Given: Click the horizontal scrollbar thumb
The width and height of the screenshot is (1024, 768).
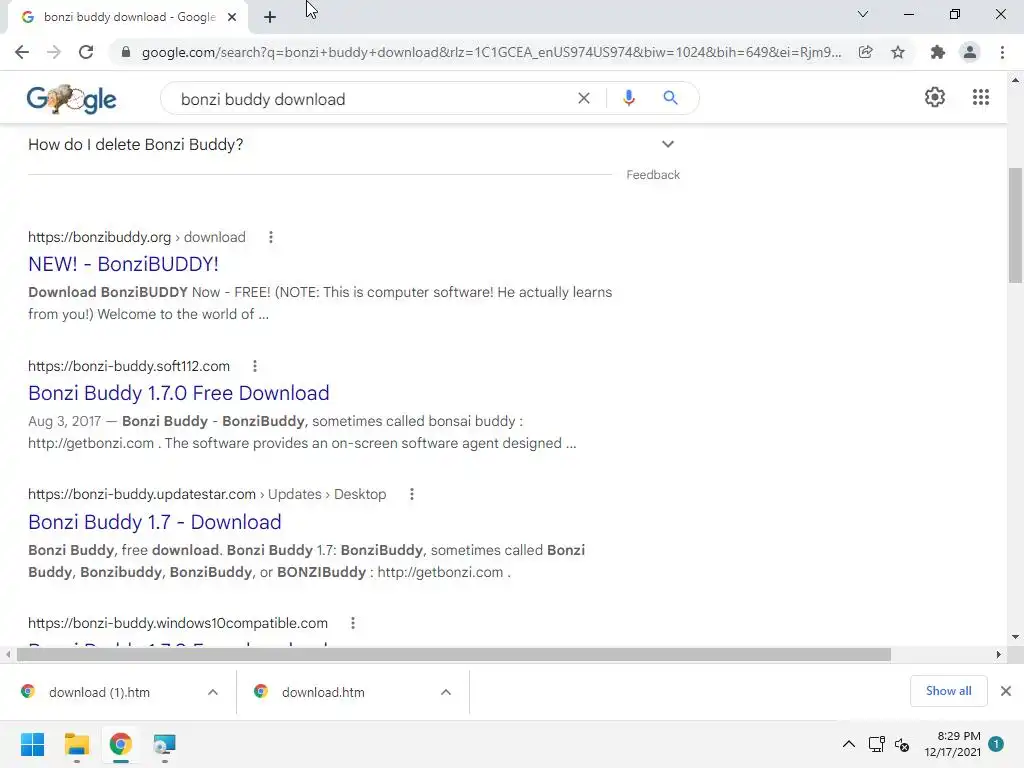Looking at the screenshot, I should 454,654.
